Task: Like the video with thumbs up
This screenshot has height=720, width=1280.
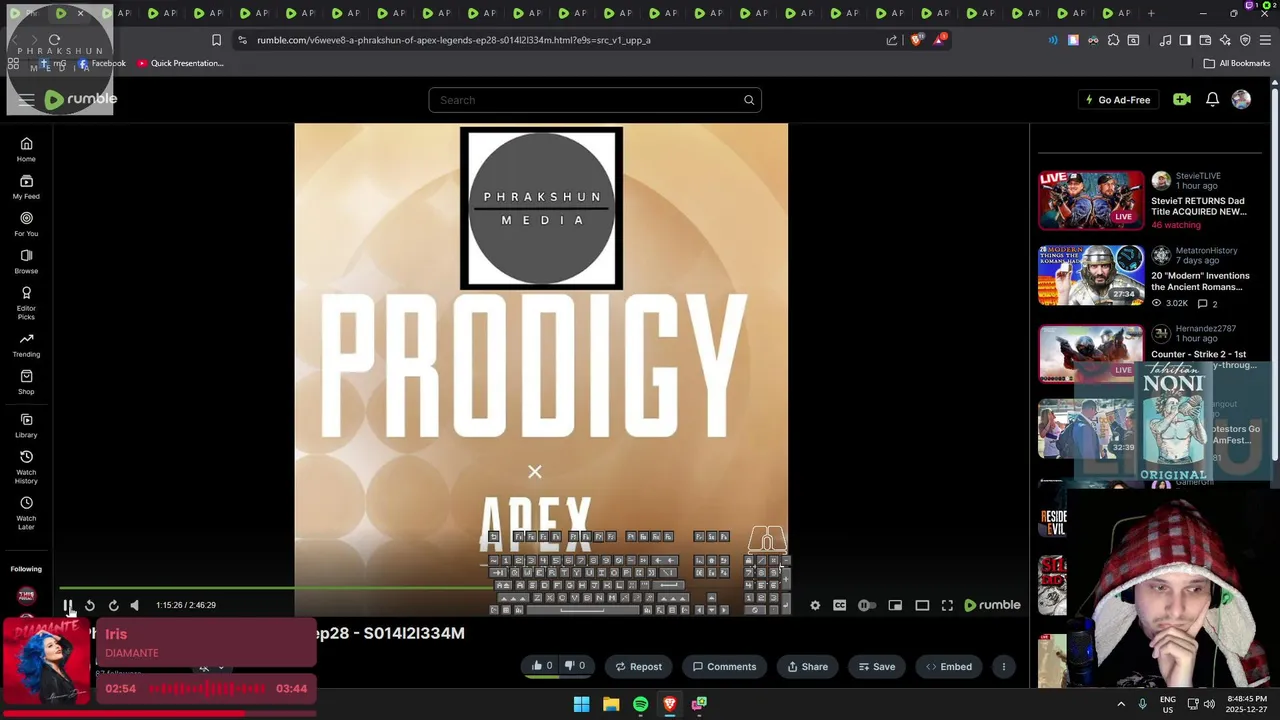Action: tap(542, 666)
